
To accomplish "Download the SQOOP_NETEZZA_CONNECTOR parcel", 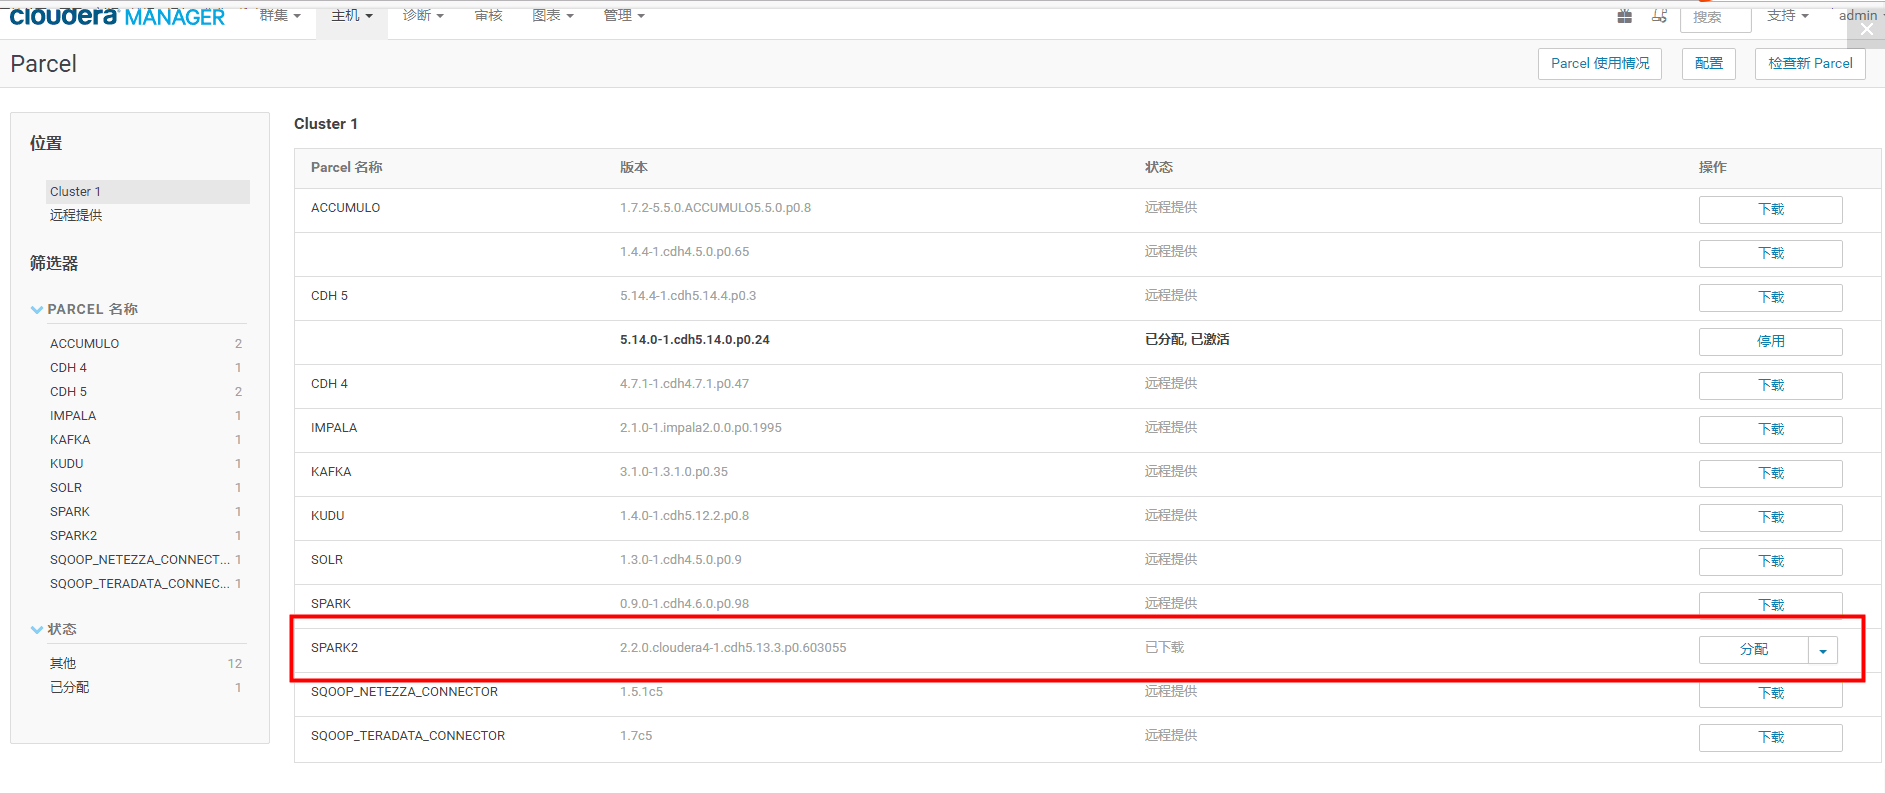I will [1770, 693].
